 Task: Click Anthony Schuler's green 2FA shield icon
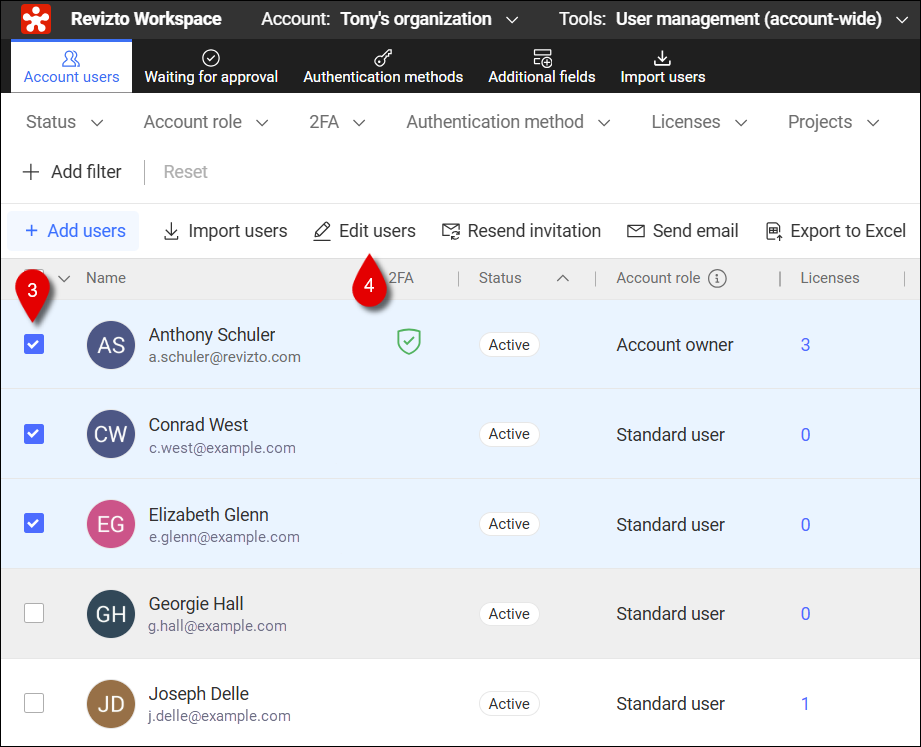click(x=409, y=342)
